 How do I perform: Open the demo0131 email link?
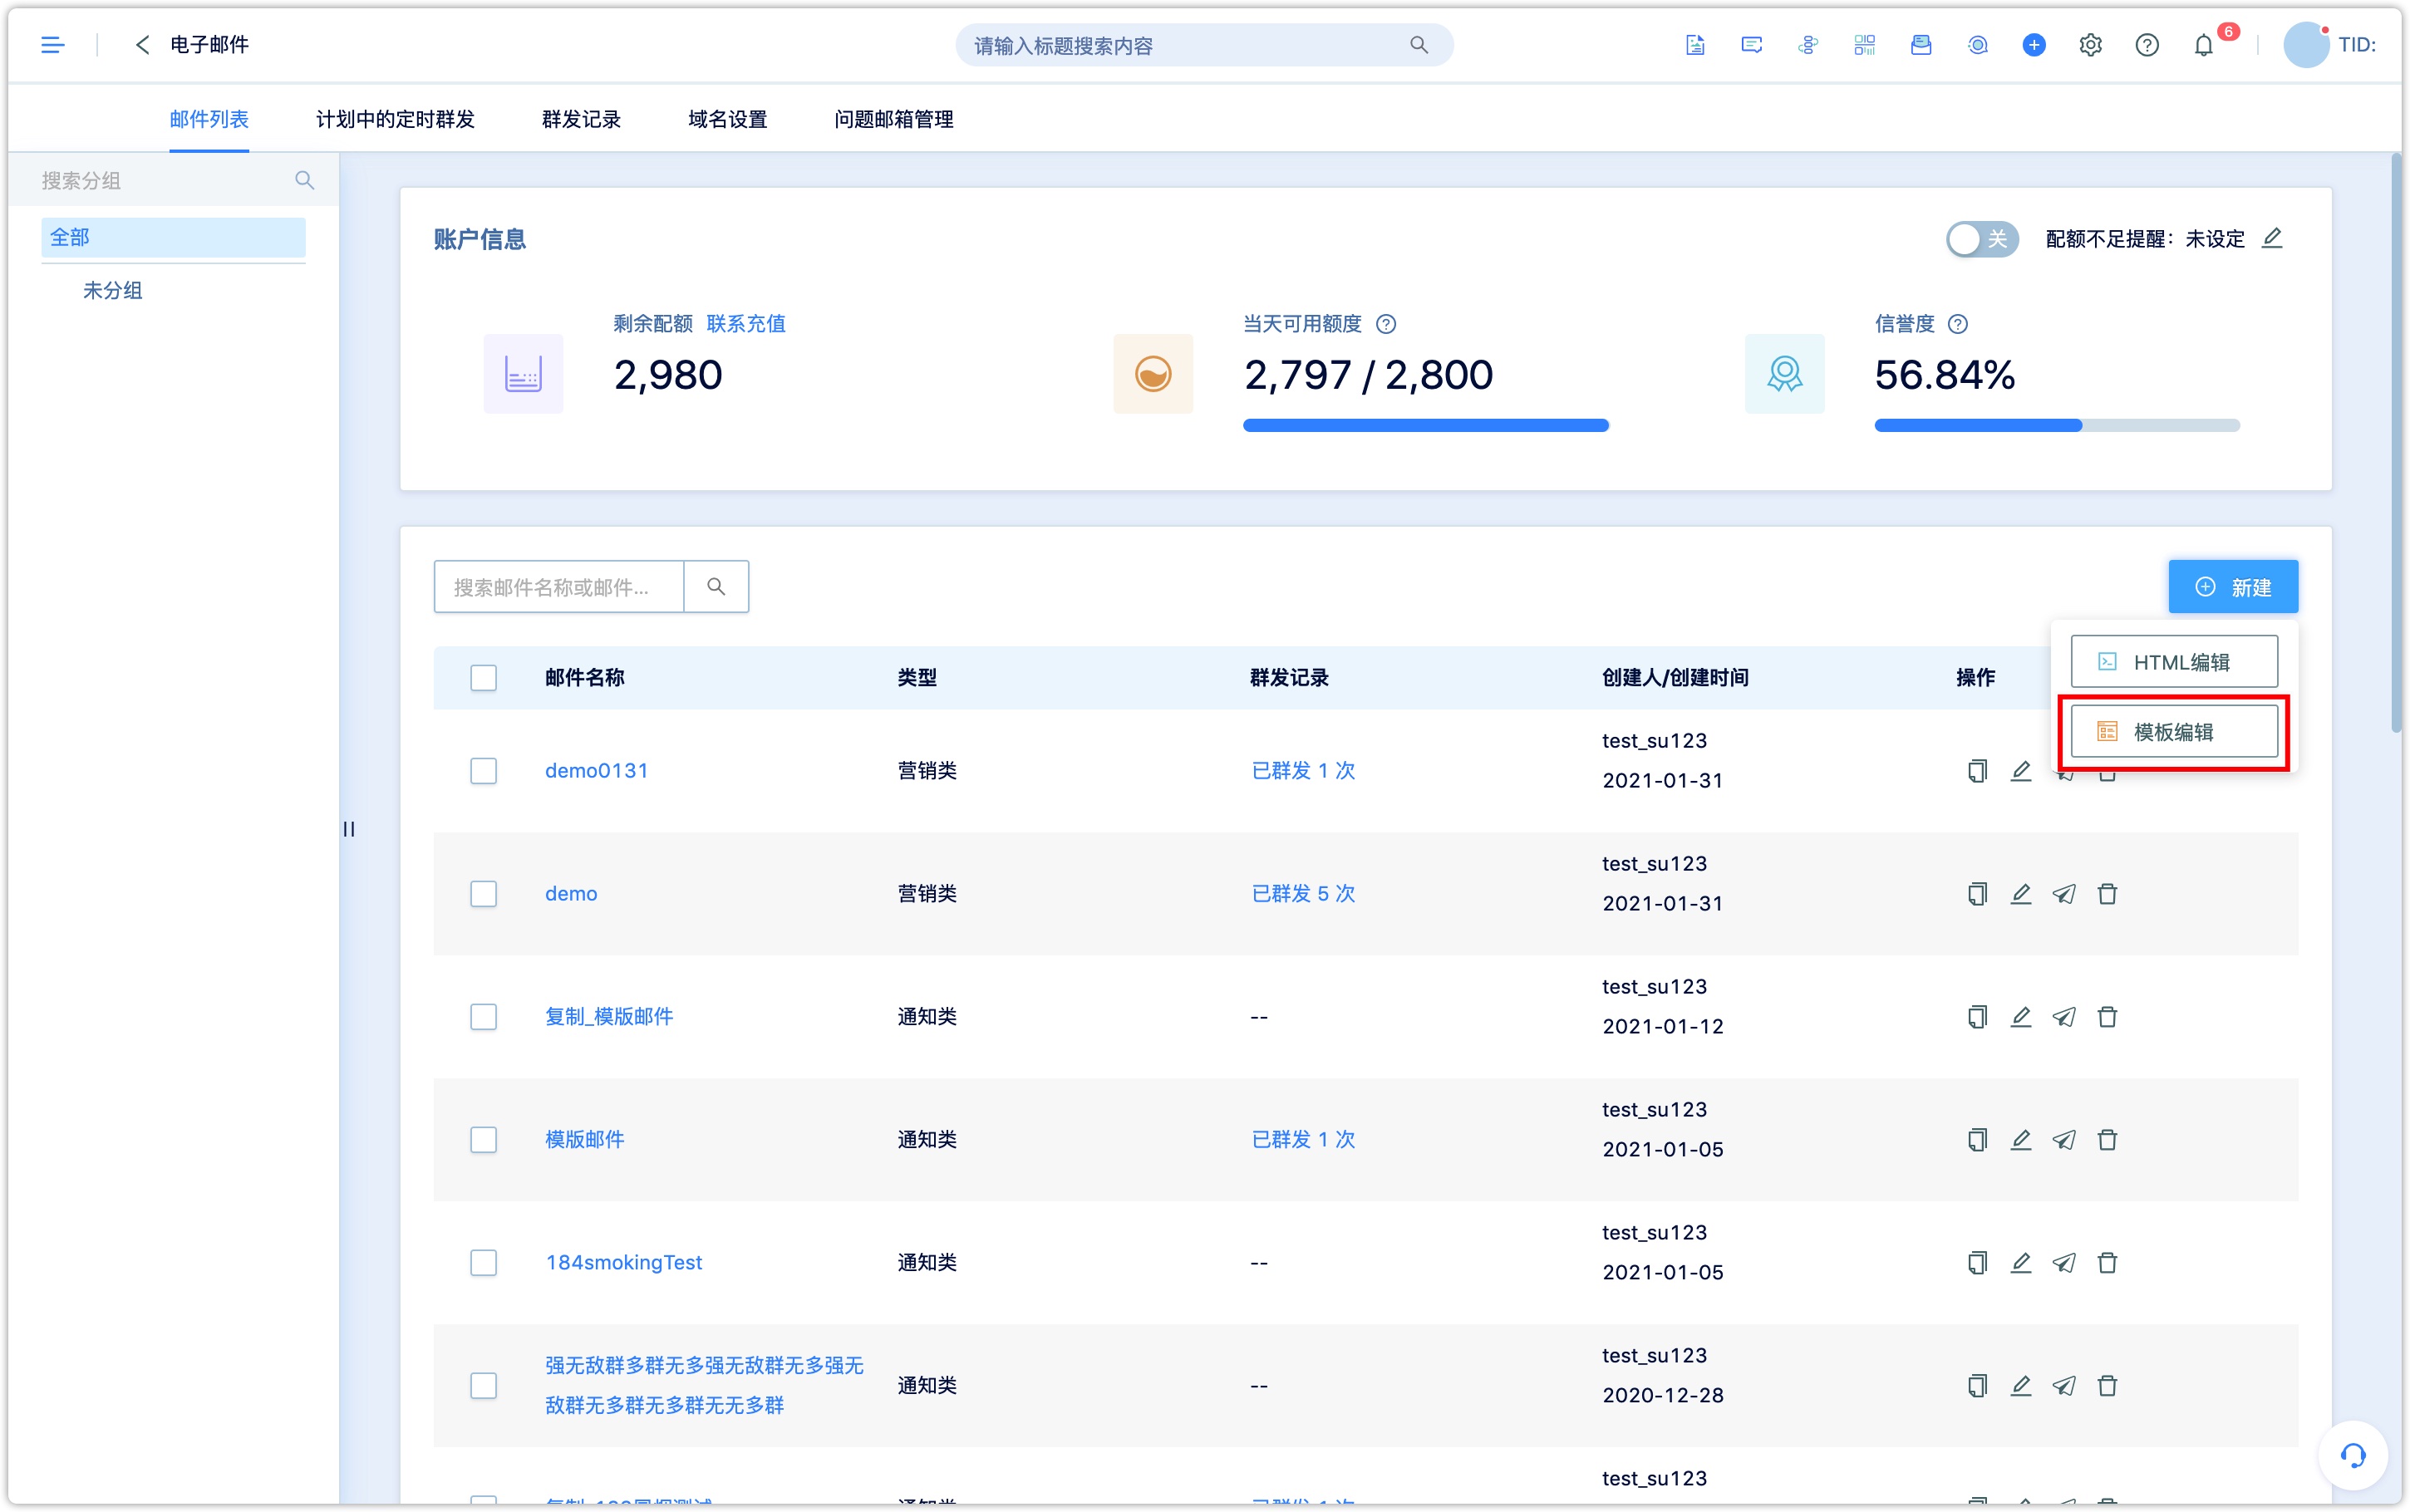(596, 771)
